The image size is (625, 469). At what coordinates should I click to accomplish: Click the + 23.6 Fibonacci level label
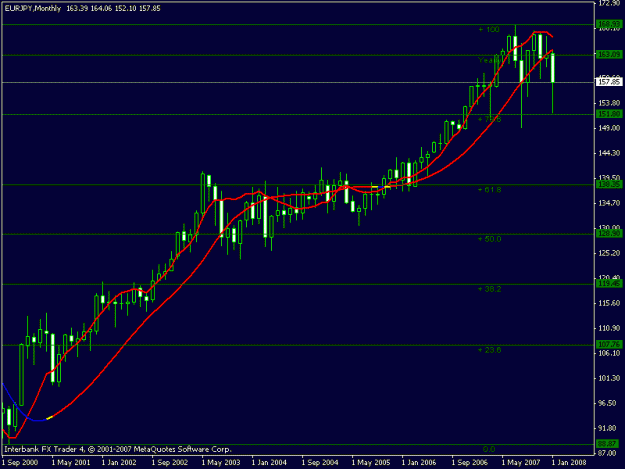(x=490, y=350)
